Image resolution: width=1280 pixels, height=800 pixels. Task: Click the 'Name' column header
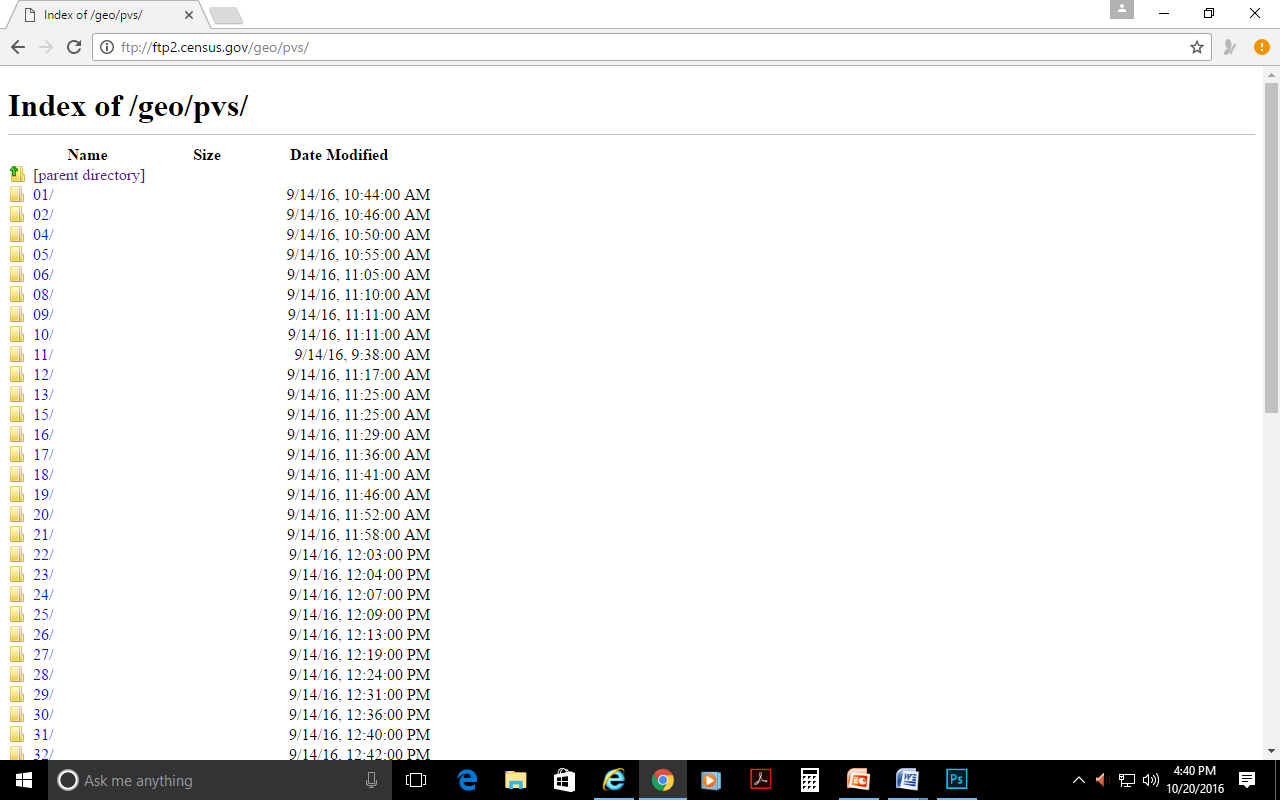[x=87, y=155]
